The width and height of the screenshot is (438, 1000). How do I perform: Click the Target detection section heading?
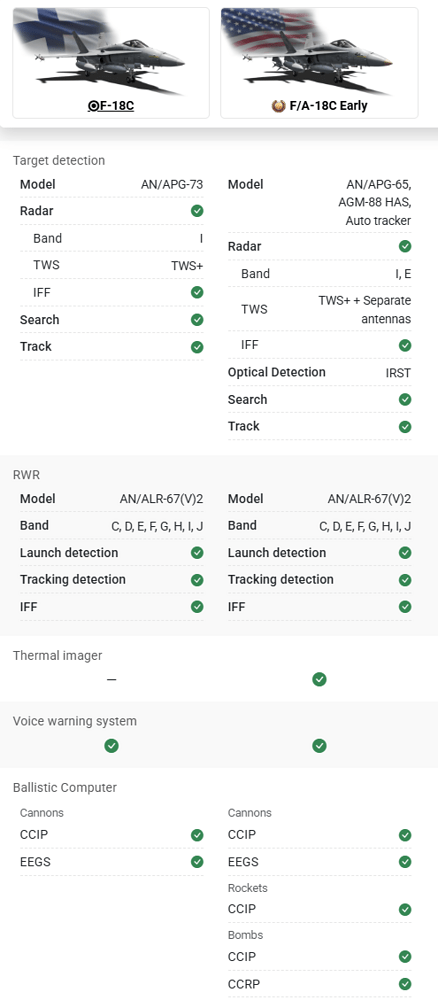pyautogui.click(x=59, y=161)
